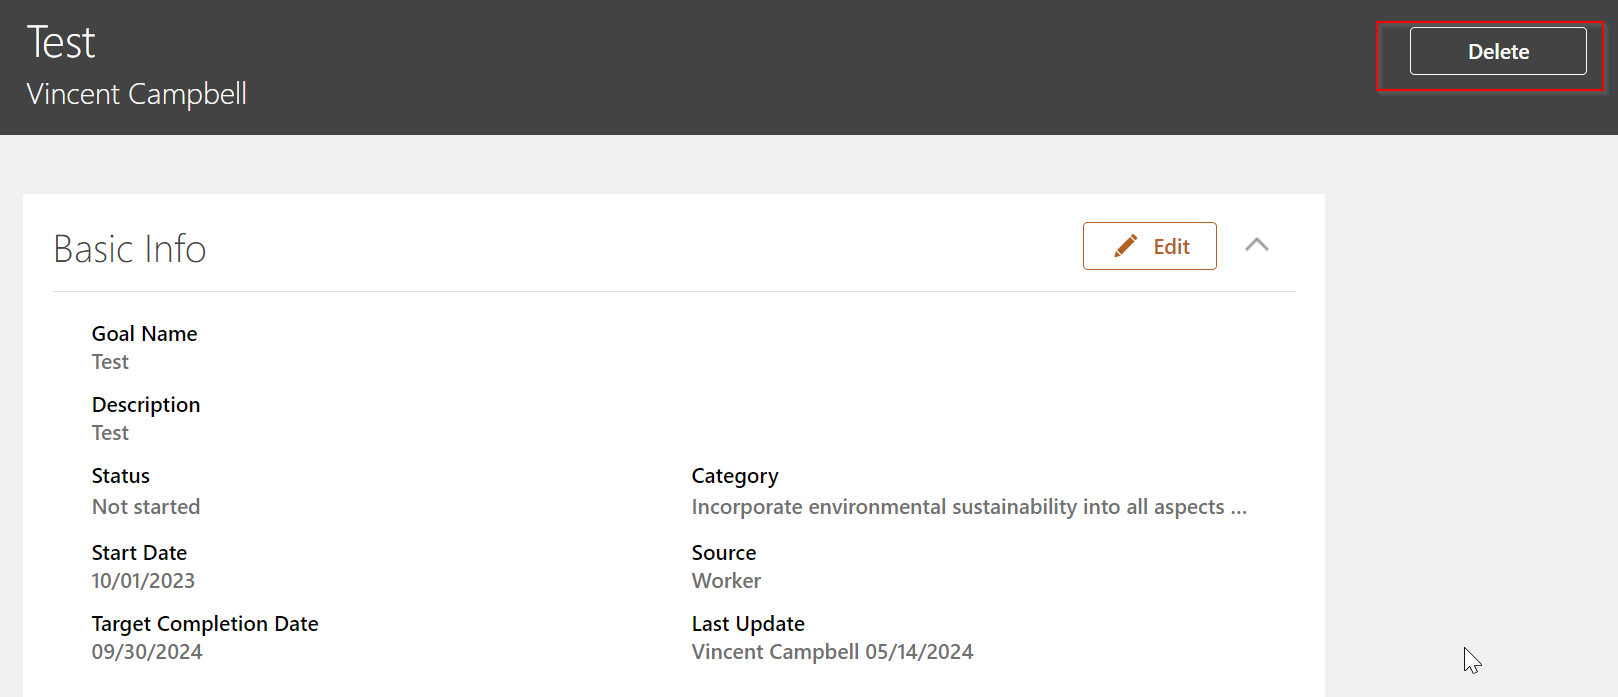
Task: Click the Delete button for this goal
Action: [x=1497, y=51]
